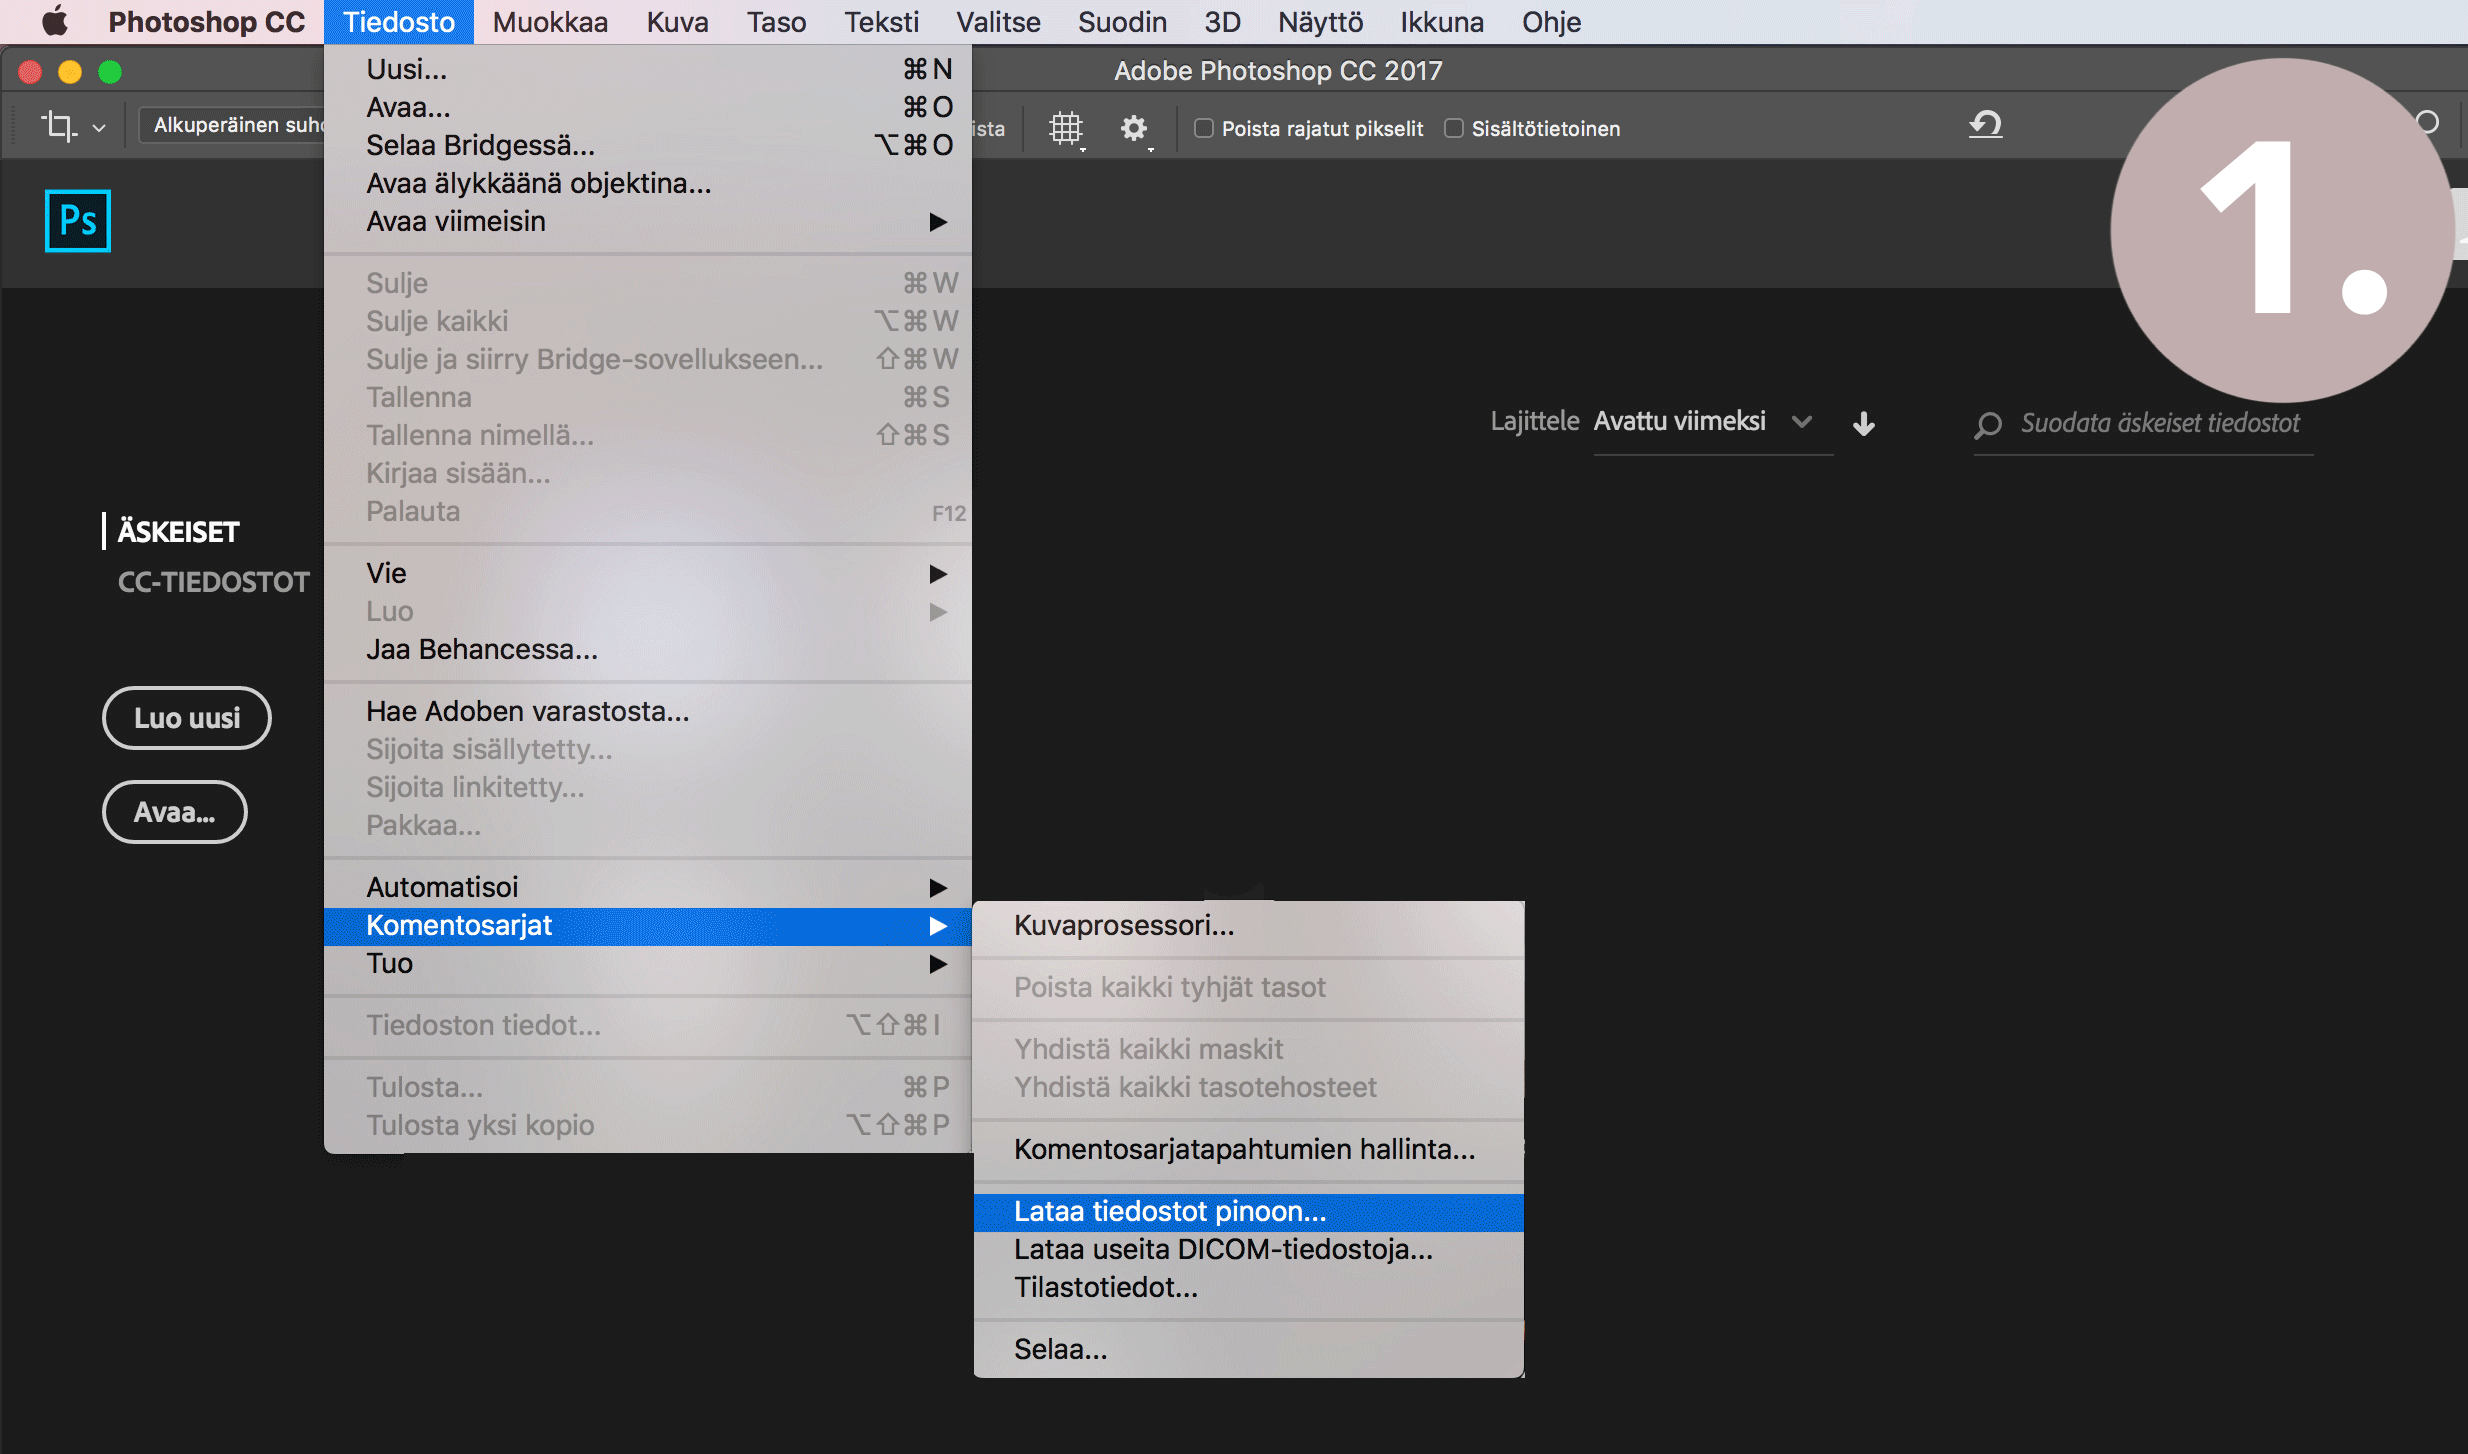The image size is (2468, 1454).
Task: Expand the Komentosarjat submenu
Action: (648, 925)
